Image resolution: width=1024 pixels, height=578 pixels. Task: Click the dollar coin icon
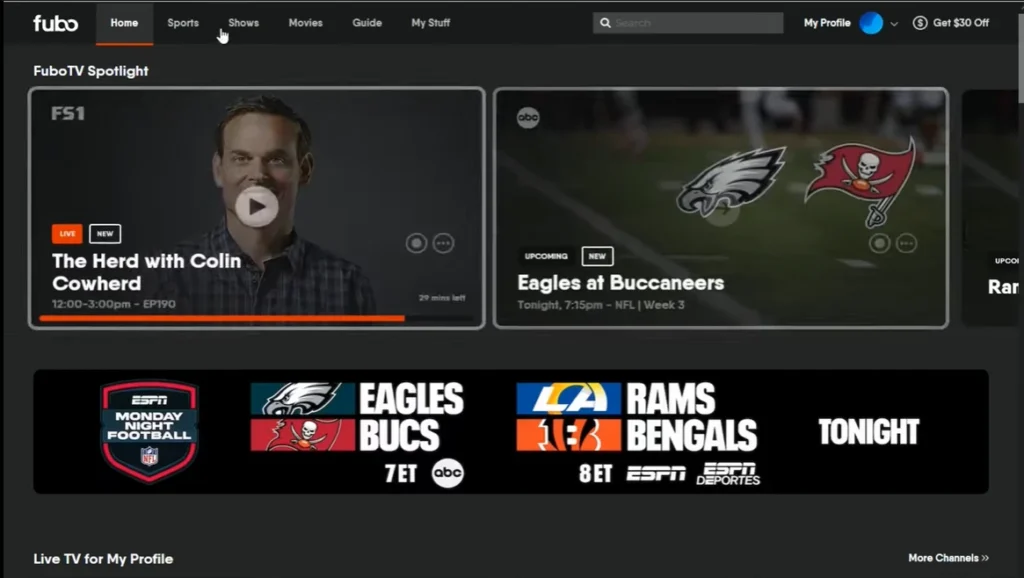920,23
